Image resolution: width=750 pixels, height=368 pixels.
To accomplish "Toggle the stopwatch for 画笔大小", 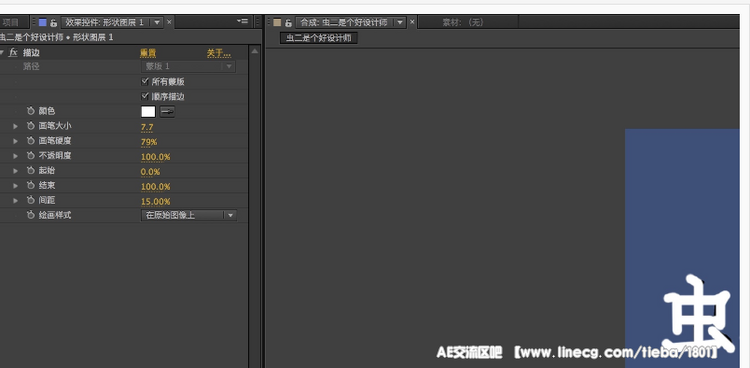I will tap(31, 126).
